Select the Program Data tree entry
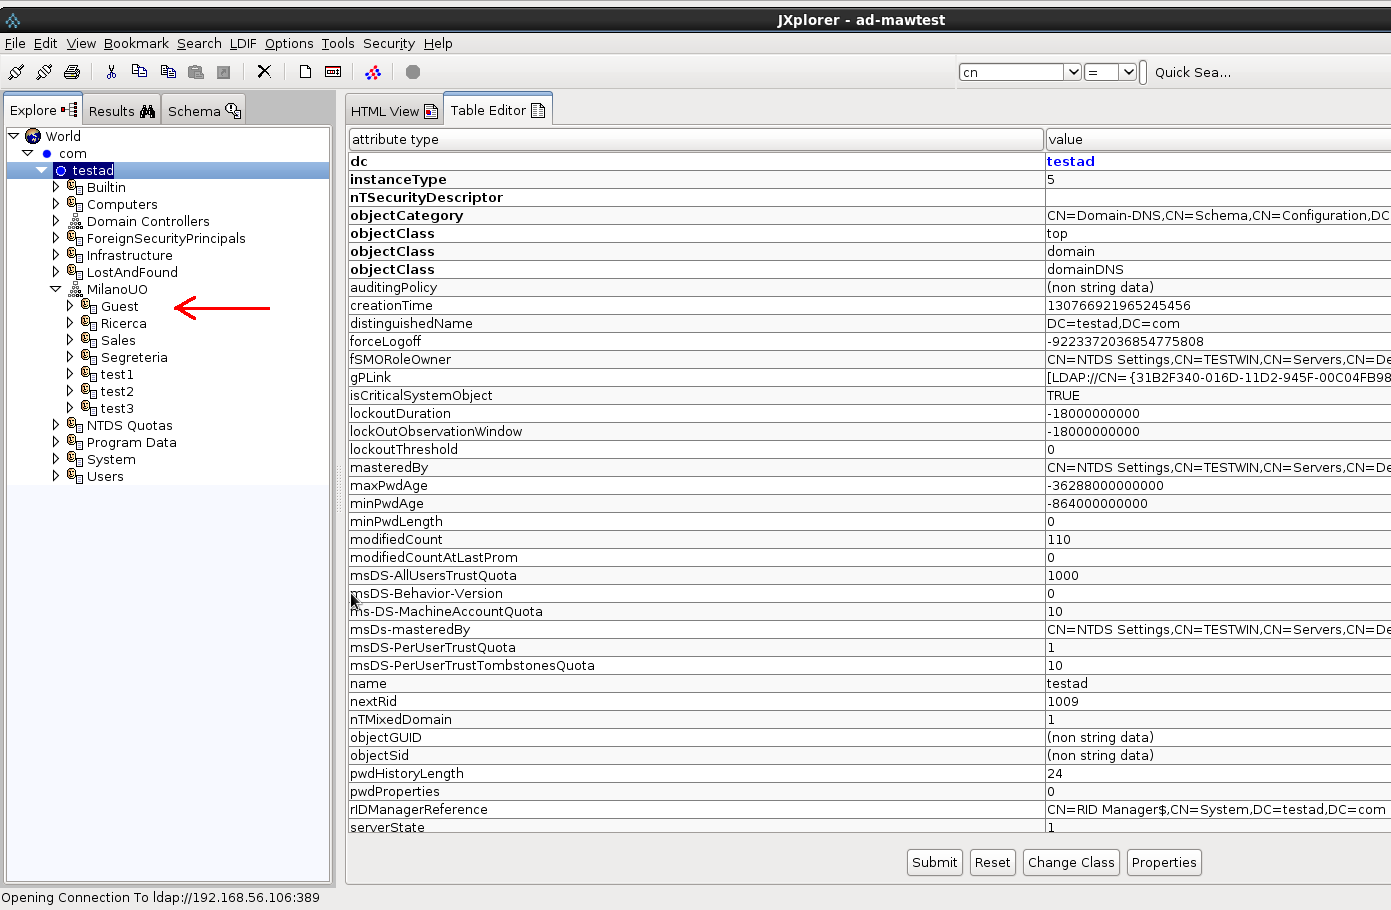This screenshot has height=910, width=1391. [x=132, y=442]
